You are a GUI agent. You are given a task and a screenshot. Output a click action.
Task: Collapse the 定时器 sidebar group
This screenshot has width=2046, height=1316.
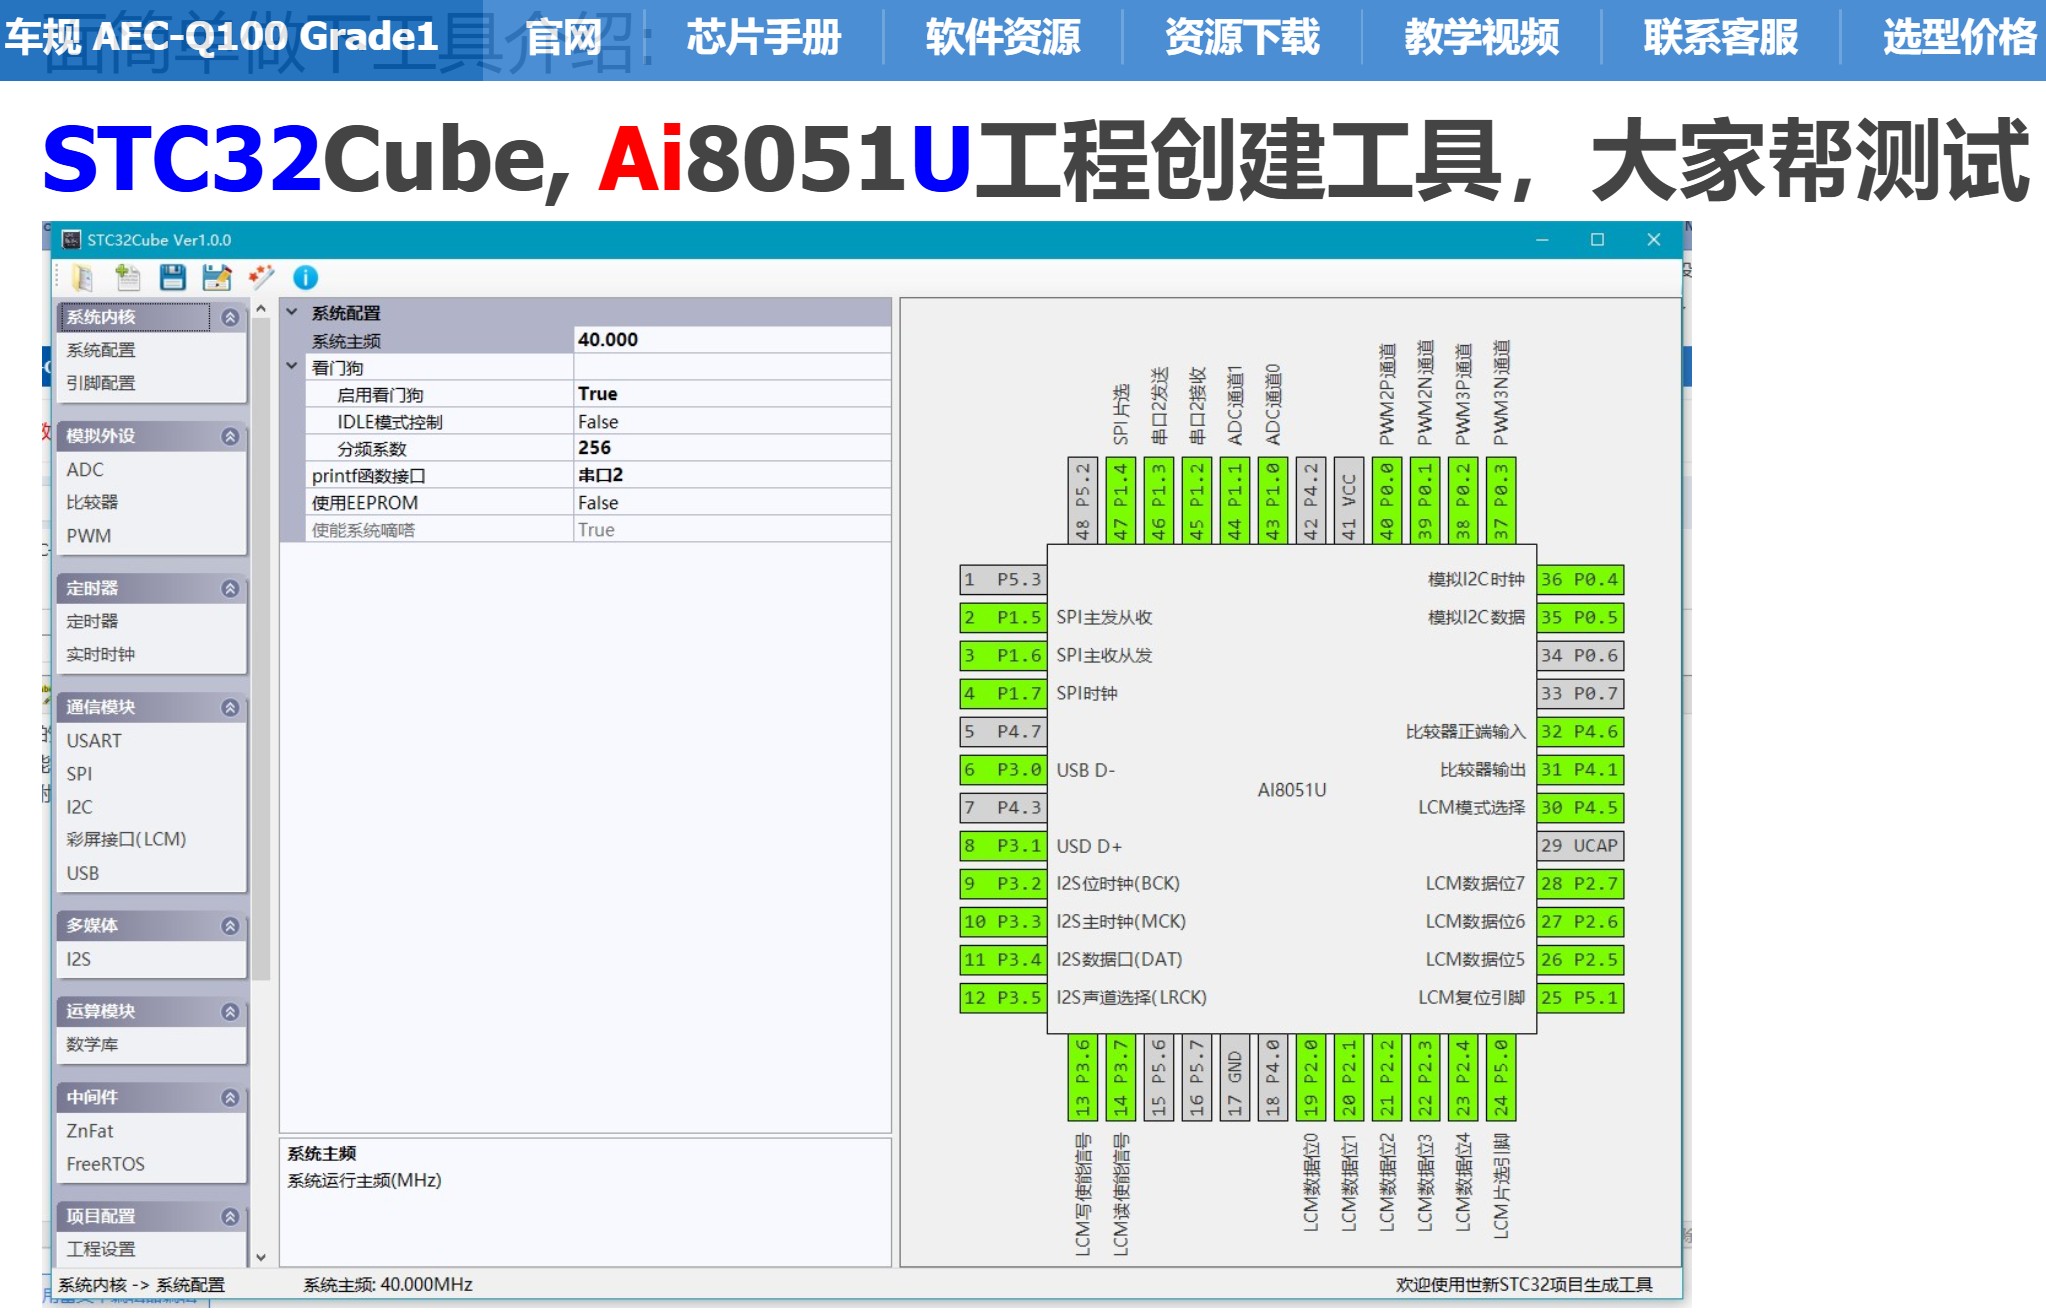[x=230, y=588]
